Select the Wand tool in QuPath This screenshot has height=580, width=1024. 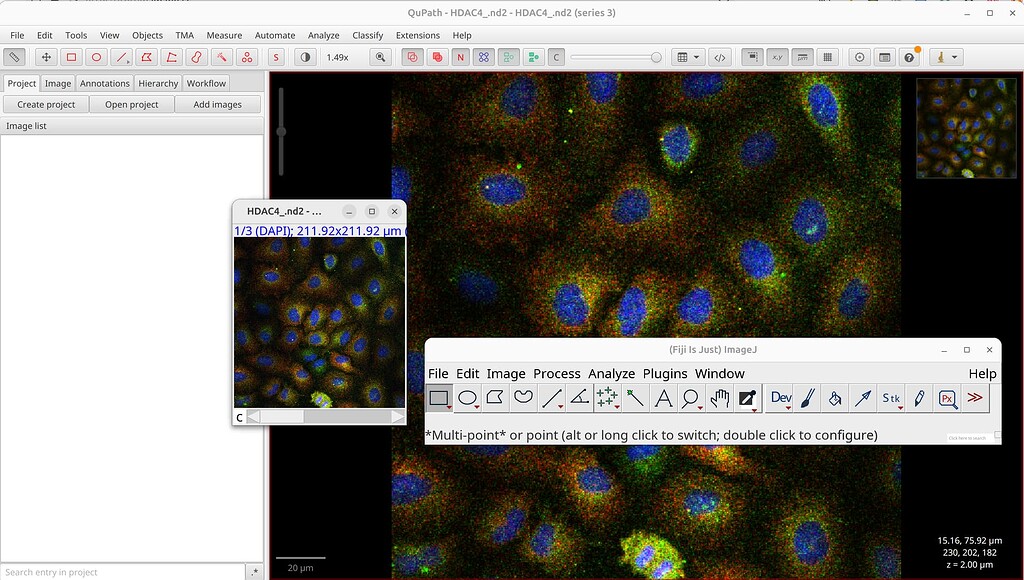222,57
